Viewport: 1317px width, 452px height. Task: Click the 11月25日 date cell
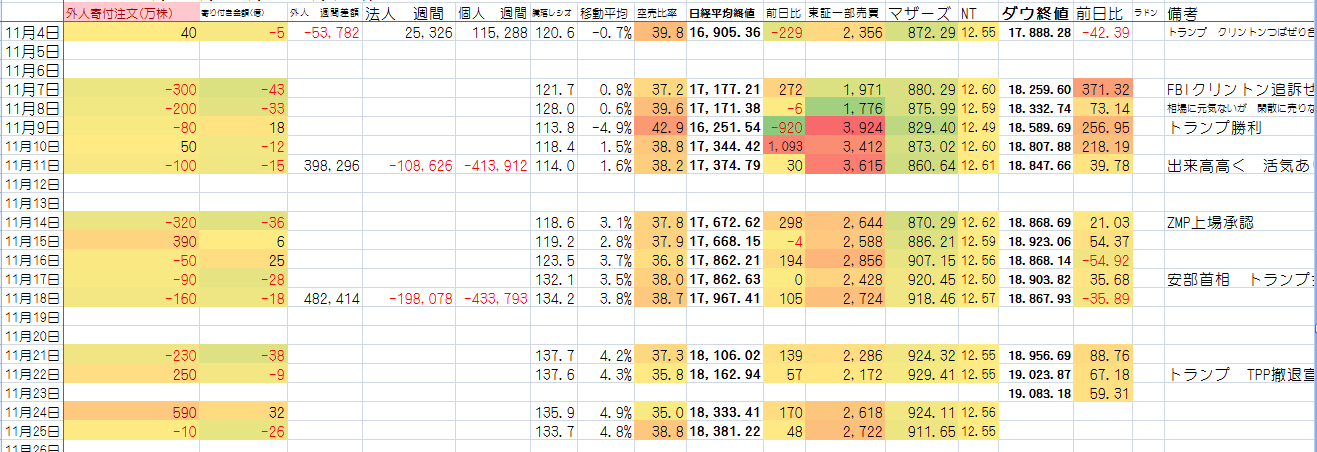(x=31, y=432)
